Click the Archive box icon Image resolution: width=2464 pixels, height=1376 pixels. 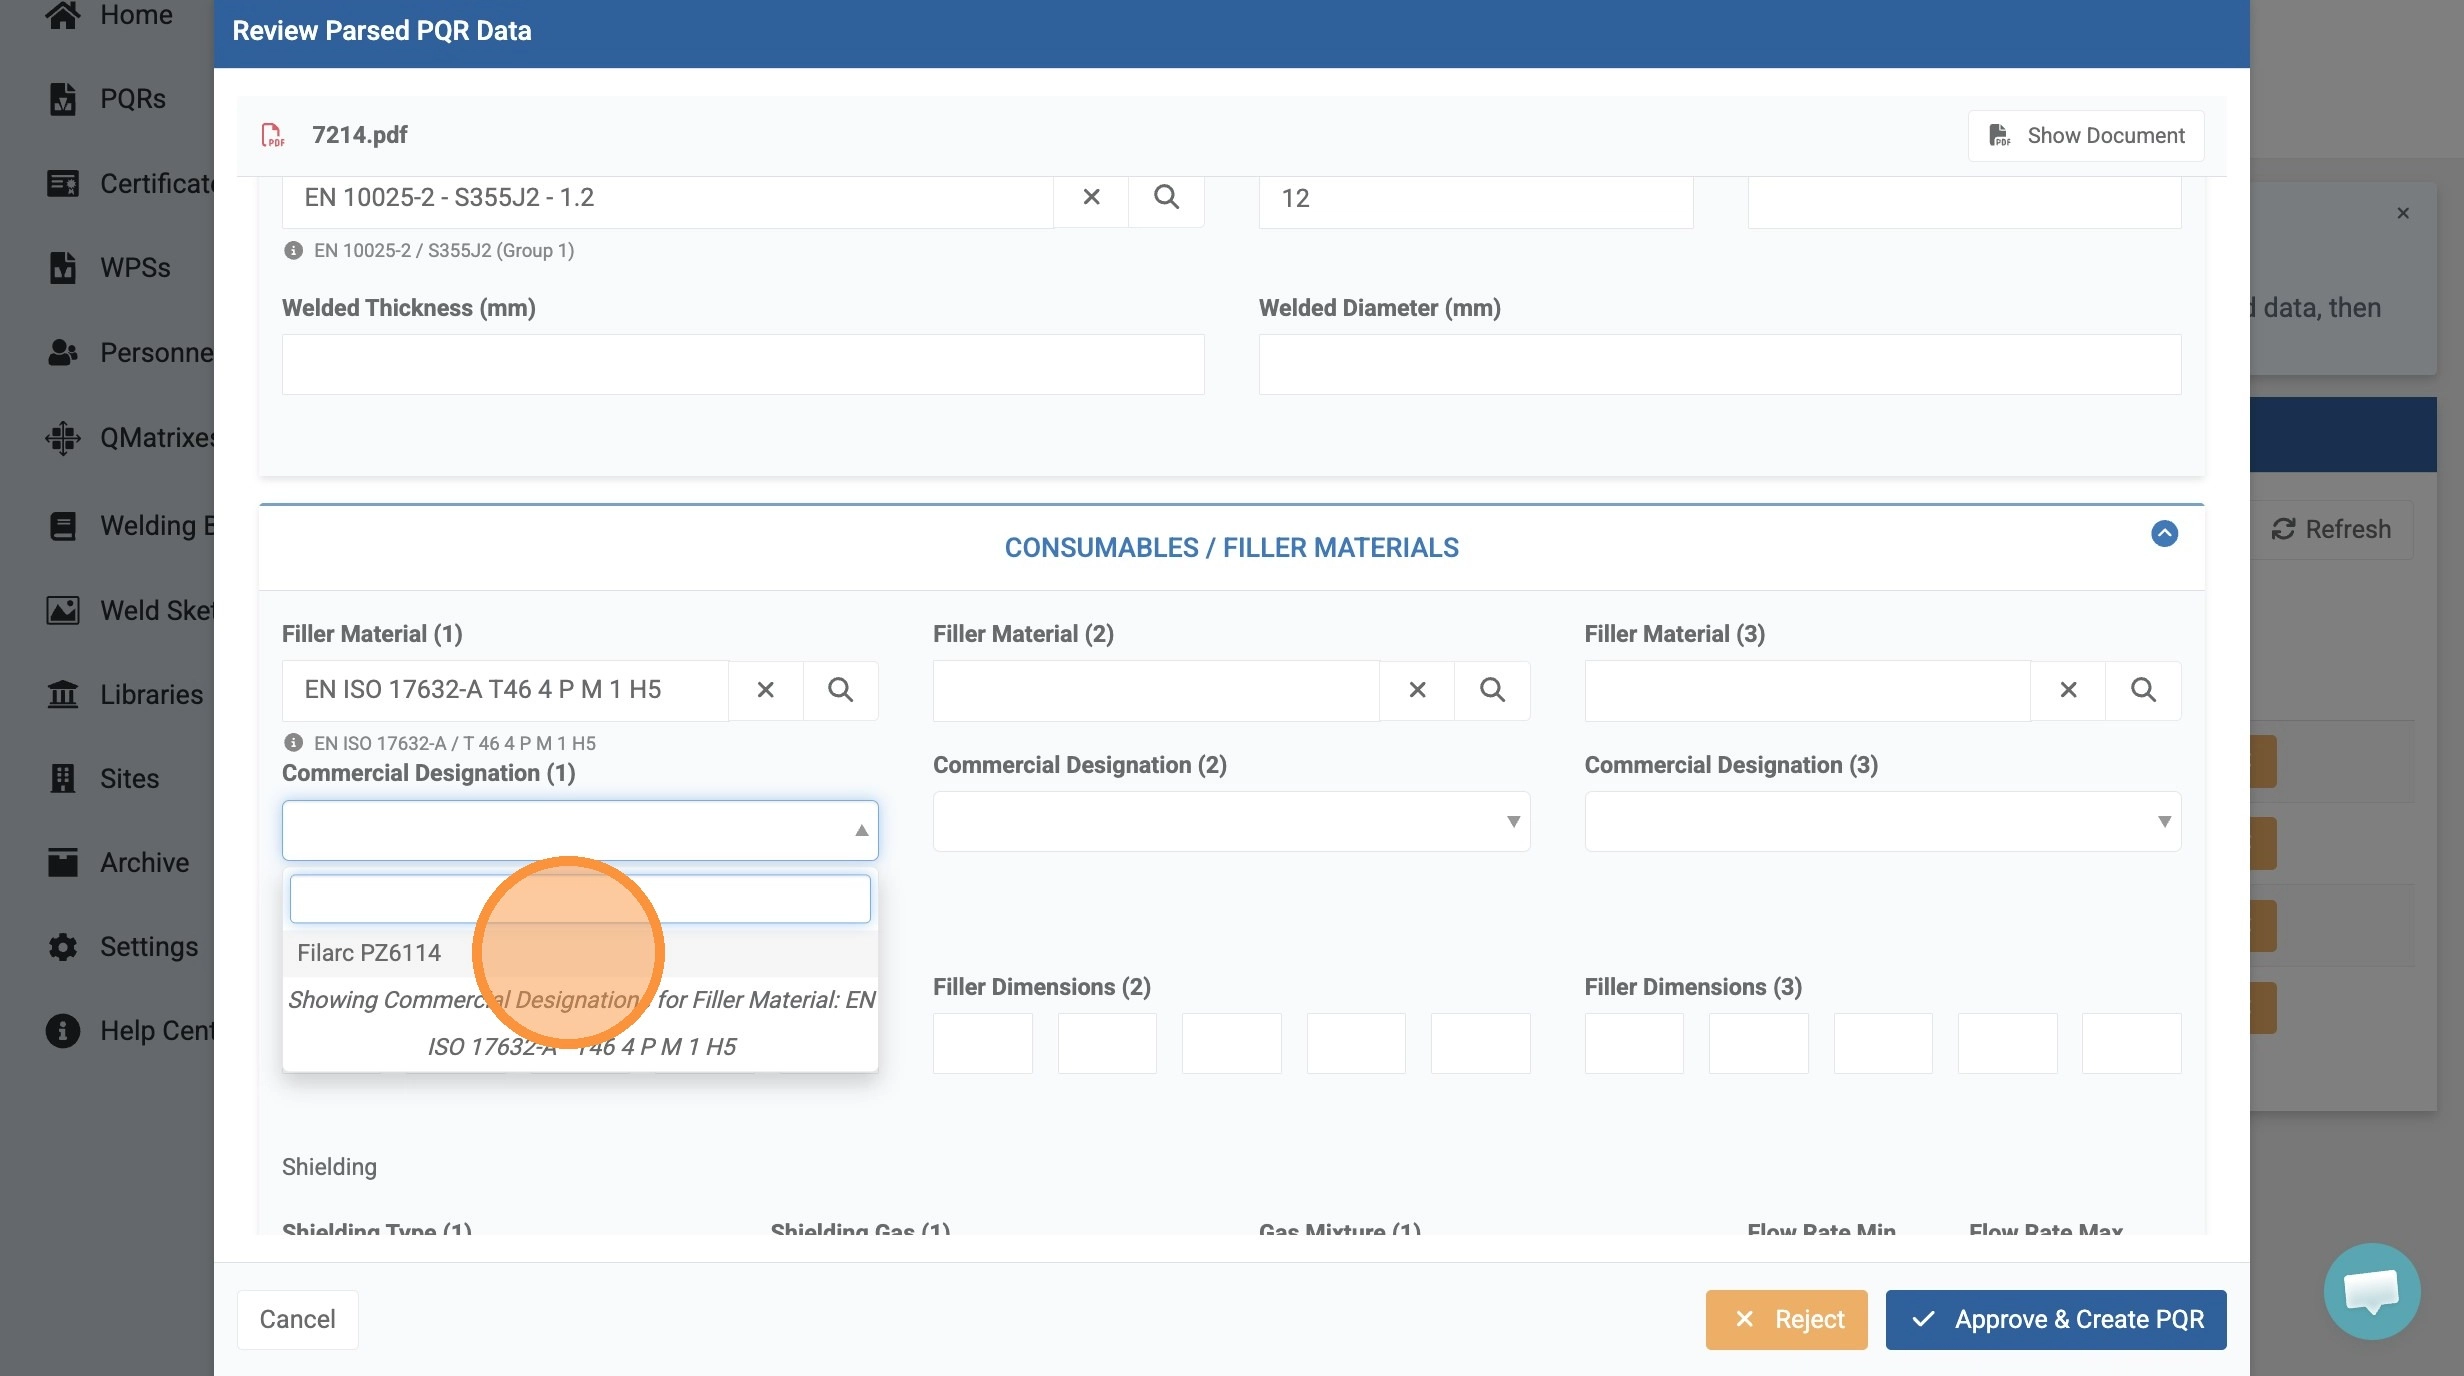click(x=63, y=862)
